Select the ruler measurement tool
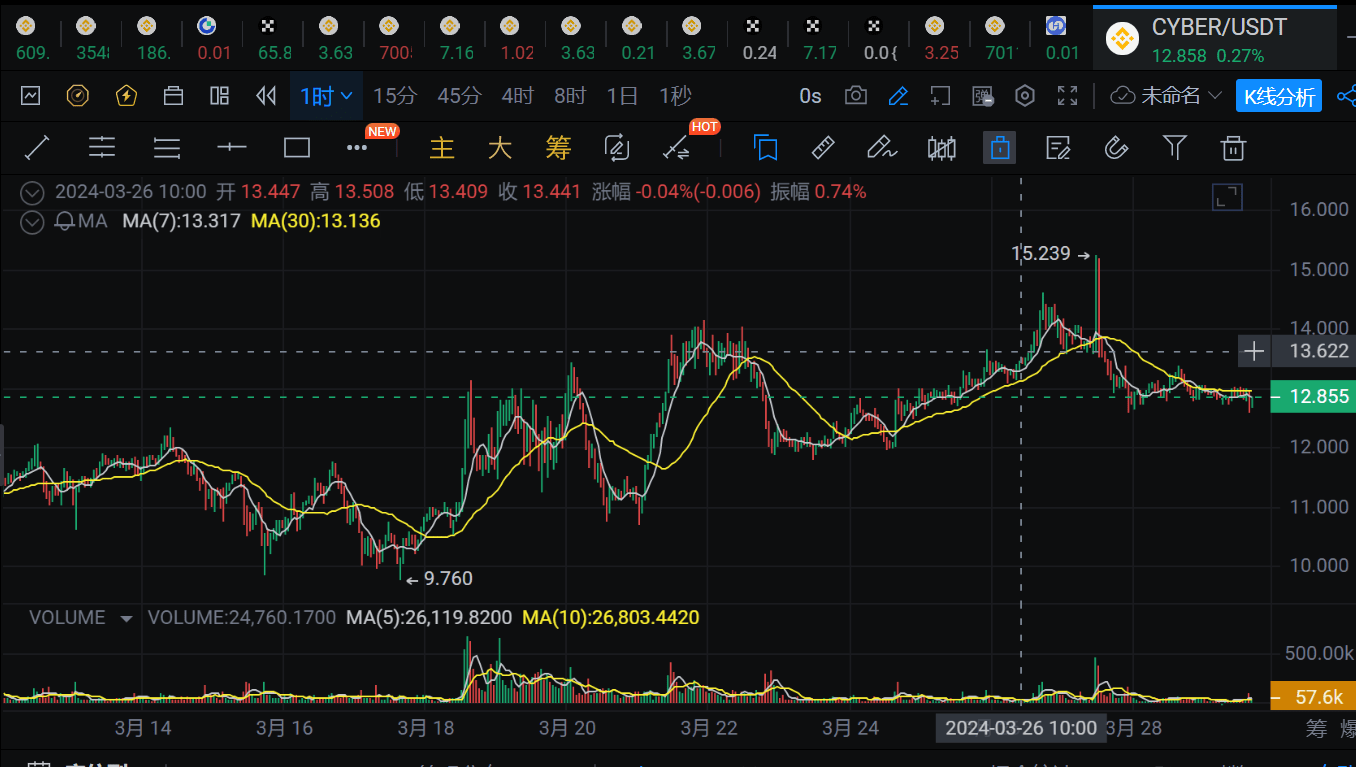Image resolution: width=1356 pixels, height=767 pixels. pyautogui.click(x=822, y=147)
